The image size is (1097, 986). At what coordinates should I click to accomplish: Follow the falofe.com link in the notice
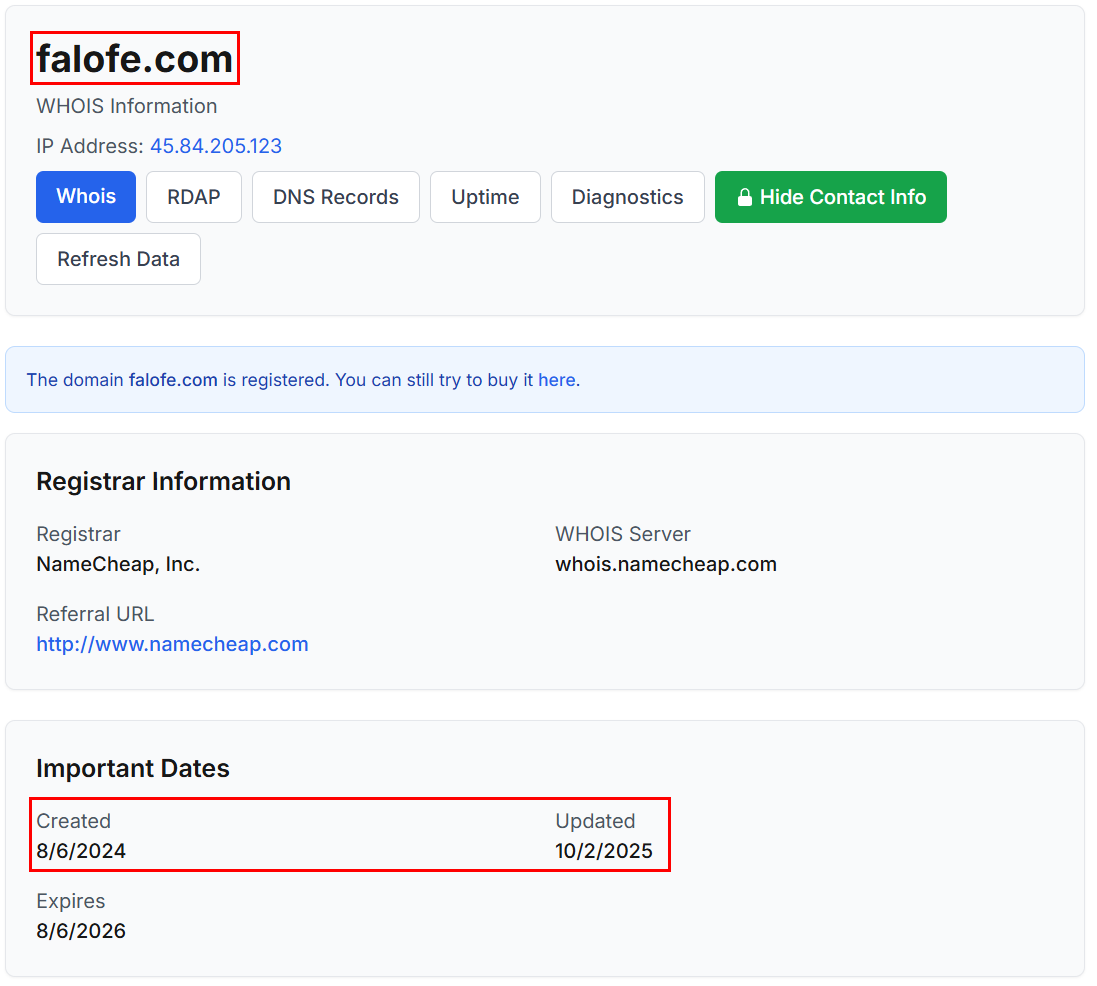coord(172,380)
